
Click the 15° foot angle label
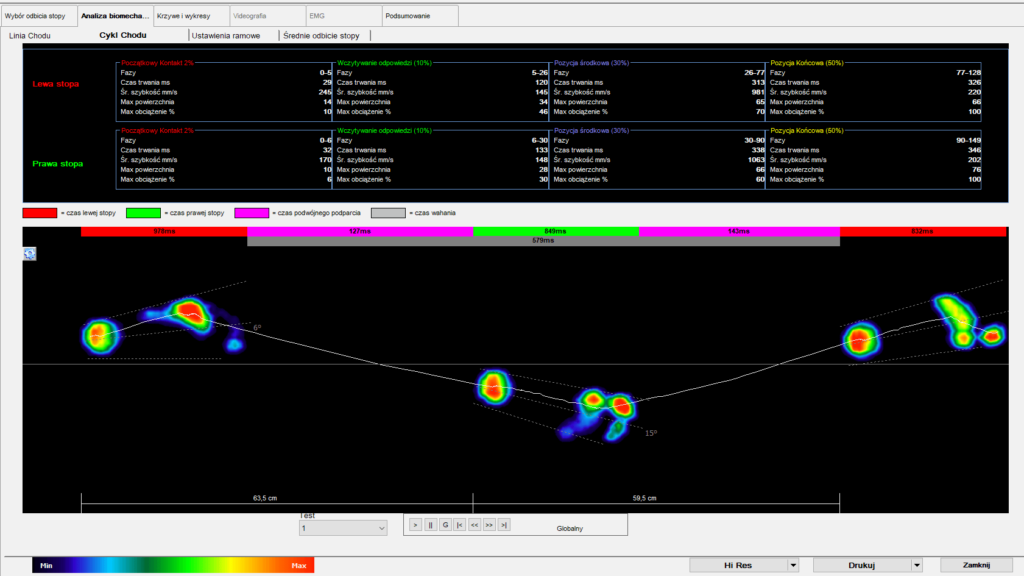point(651,433)
